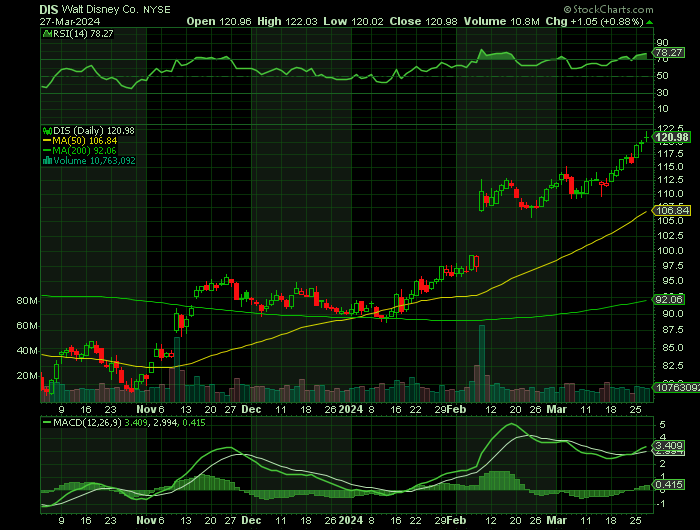This screenshot has width=700, height=530.
Task: Click the Dec label on the MACD date axis
Action: click(251, 520)
